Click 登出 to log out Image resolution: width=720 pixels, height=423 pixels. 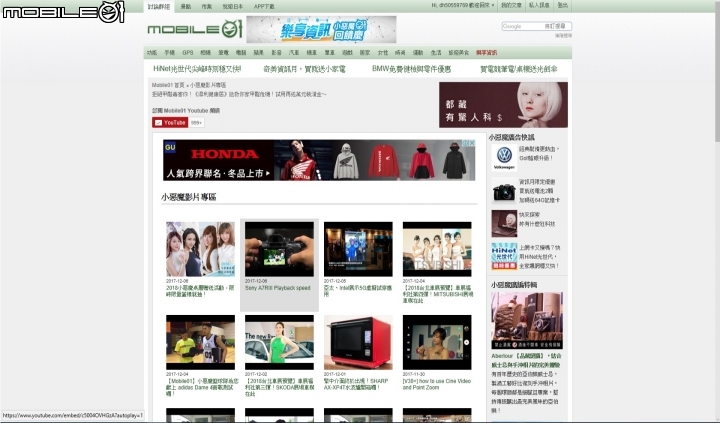tap(562, 6)
